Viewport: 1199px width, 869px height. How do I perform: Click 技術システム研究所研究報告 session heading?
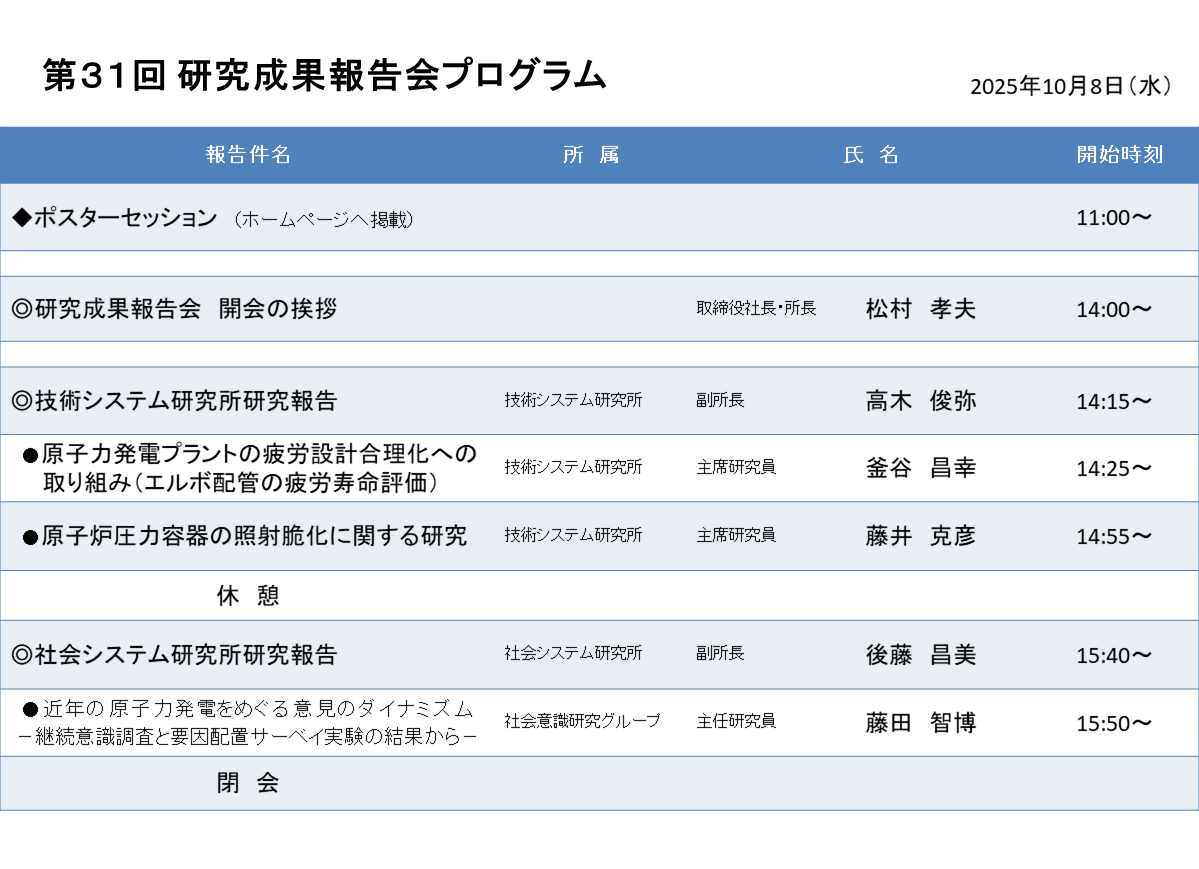(x=174, y=401)
